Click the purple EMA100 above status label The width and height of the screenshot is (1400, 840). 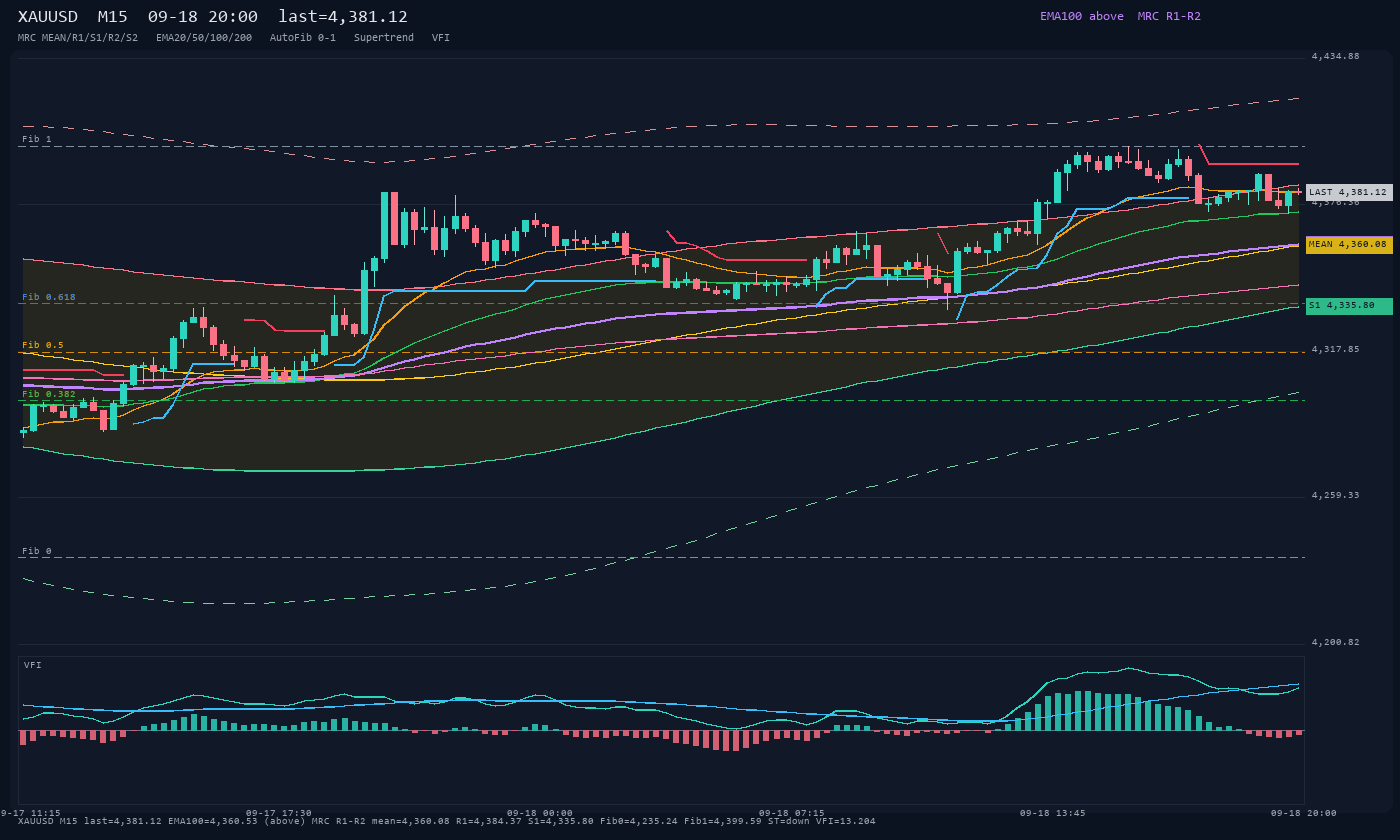[x=1082, y=16]
